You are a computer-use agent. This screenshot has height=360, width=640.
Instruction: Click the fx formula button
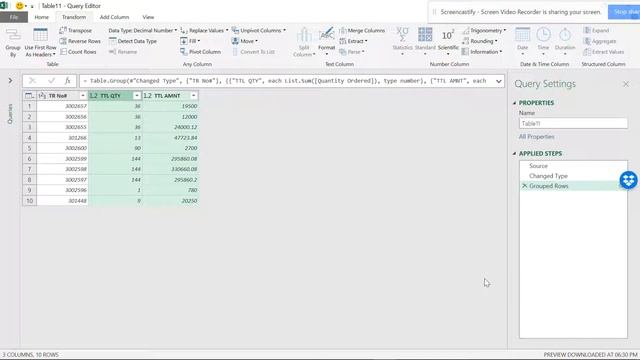point(68,81)
